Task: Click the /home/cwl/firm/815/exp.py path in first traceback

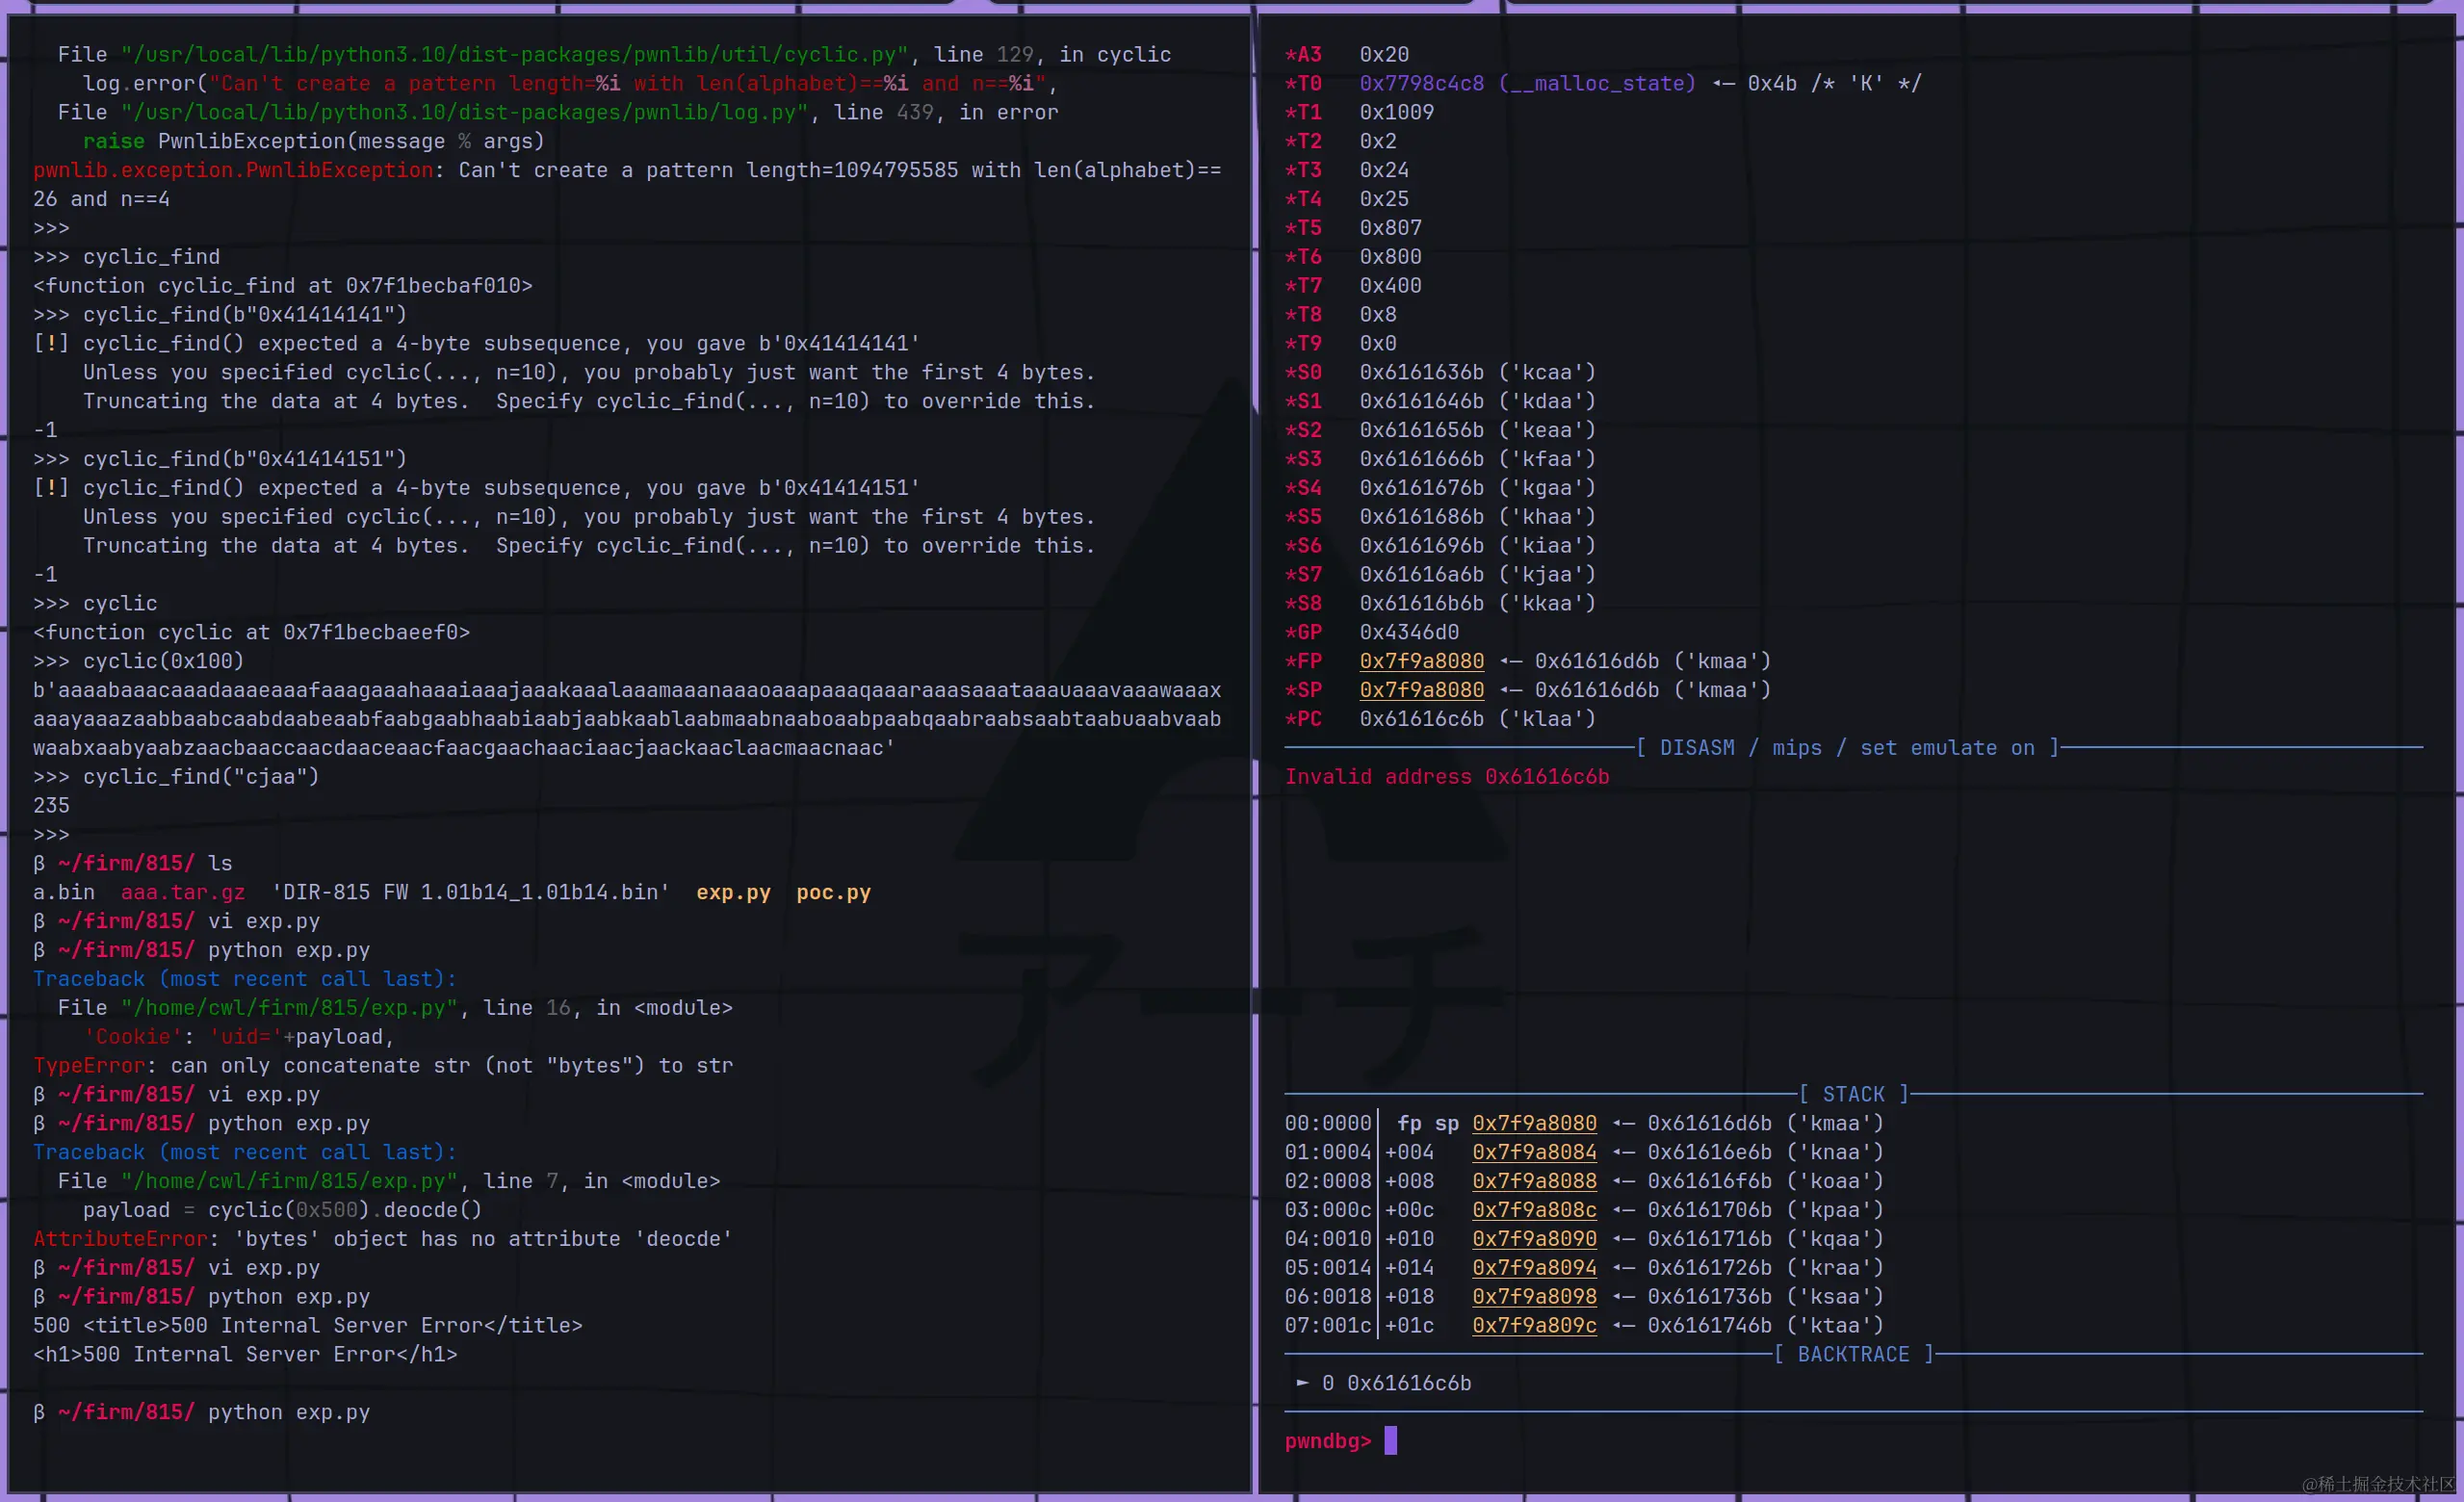Action: 290,1008
